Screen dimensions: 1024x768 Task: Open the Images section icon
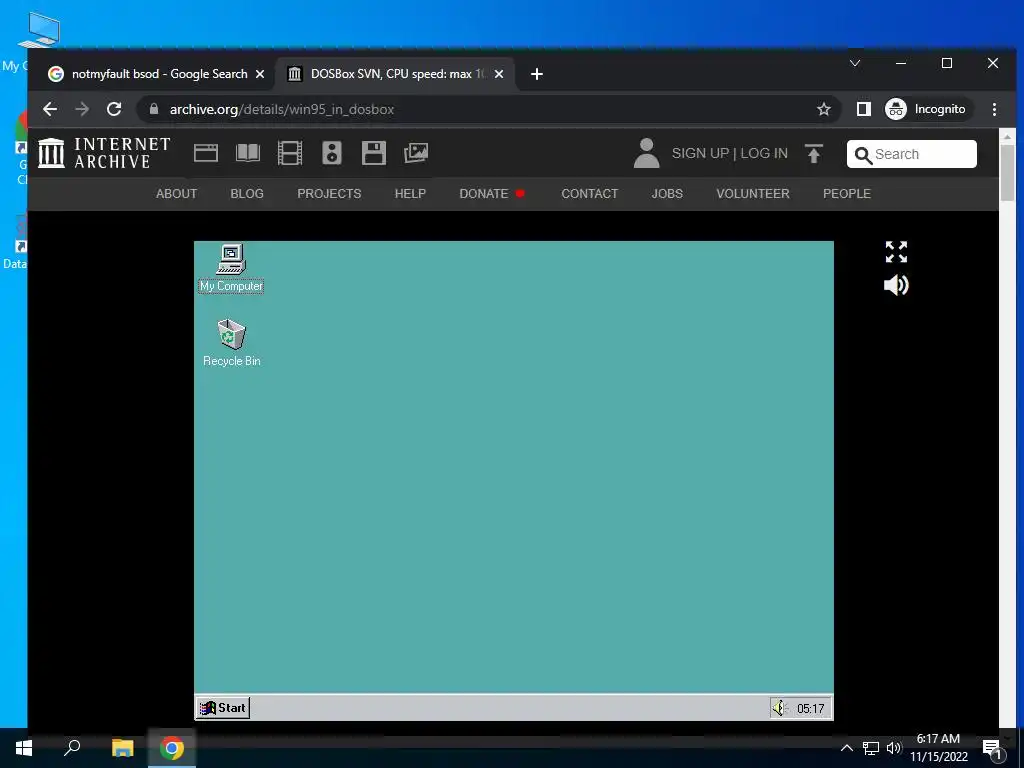(416, 153)
